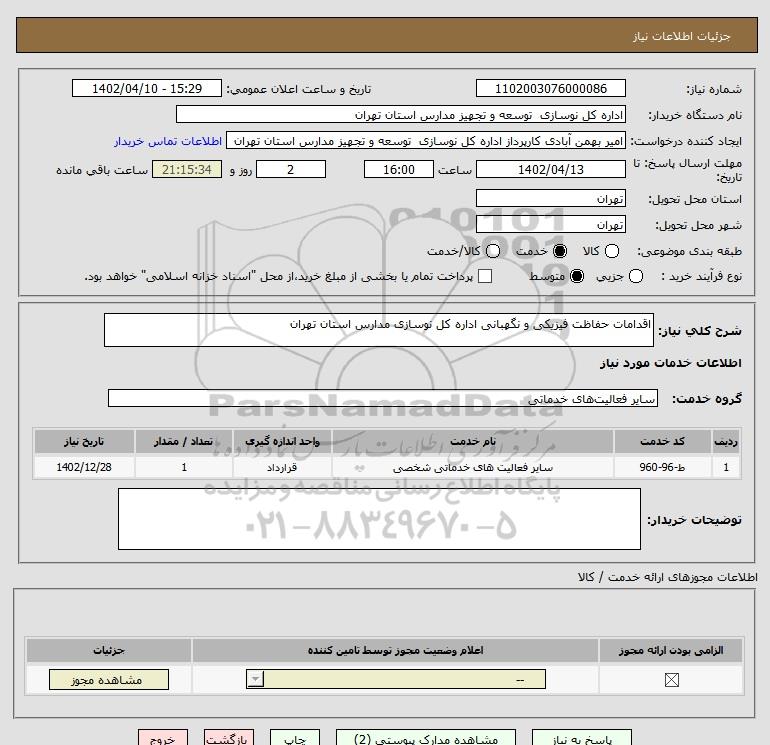The width and height of the screenshot is (770, 745).
Task: Click the general need description text box
Action: (379, 330)
